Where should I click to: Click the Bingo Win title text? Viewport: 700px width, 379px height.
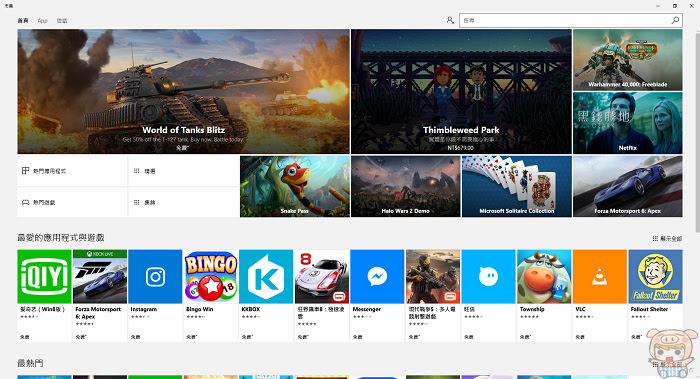[x=200, y=309]
